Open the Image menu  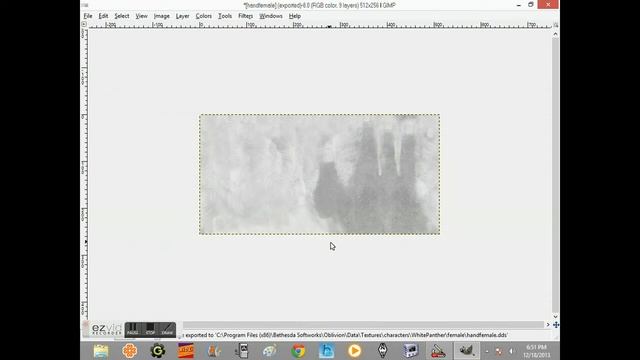(162, 16)
